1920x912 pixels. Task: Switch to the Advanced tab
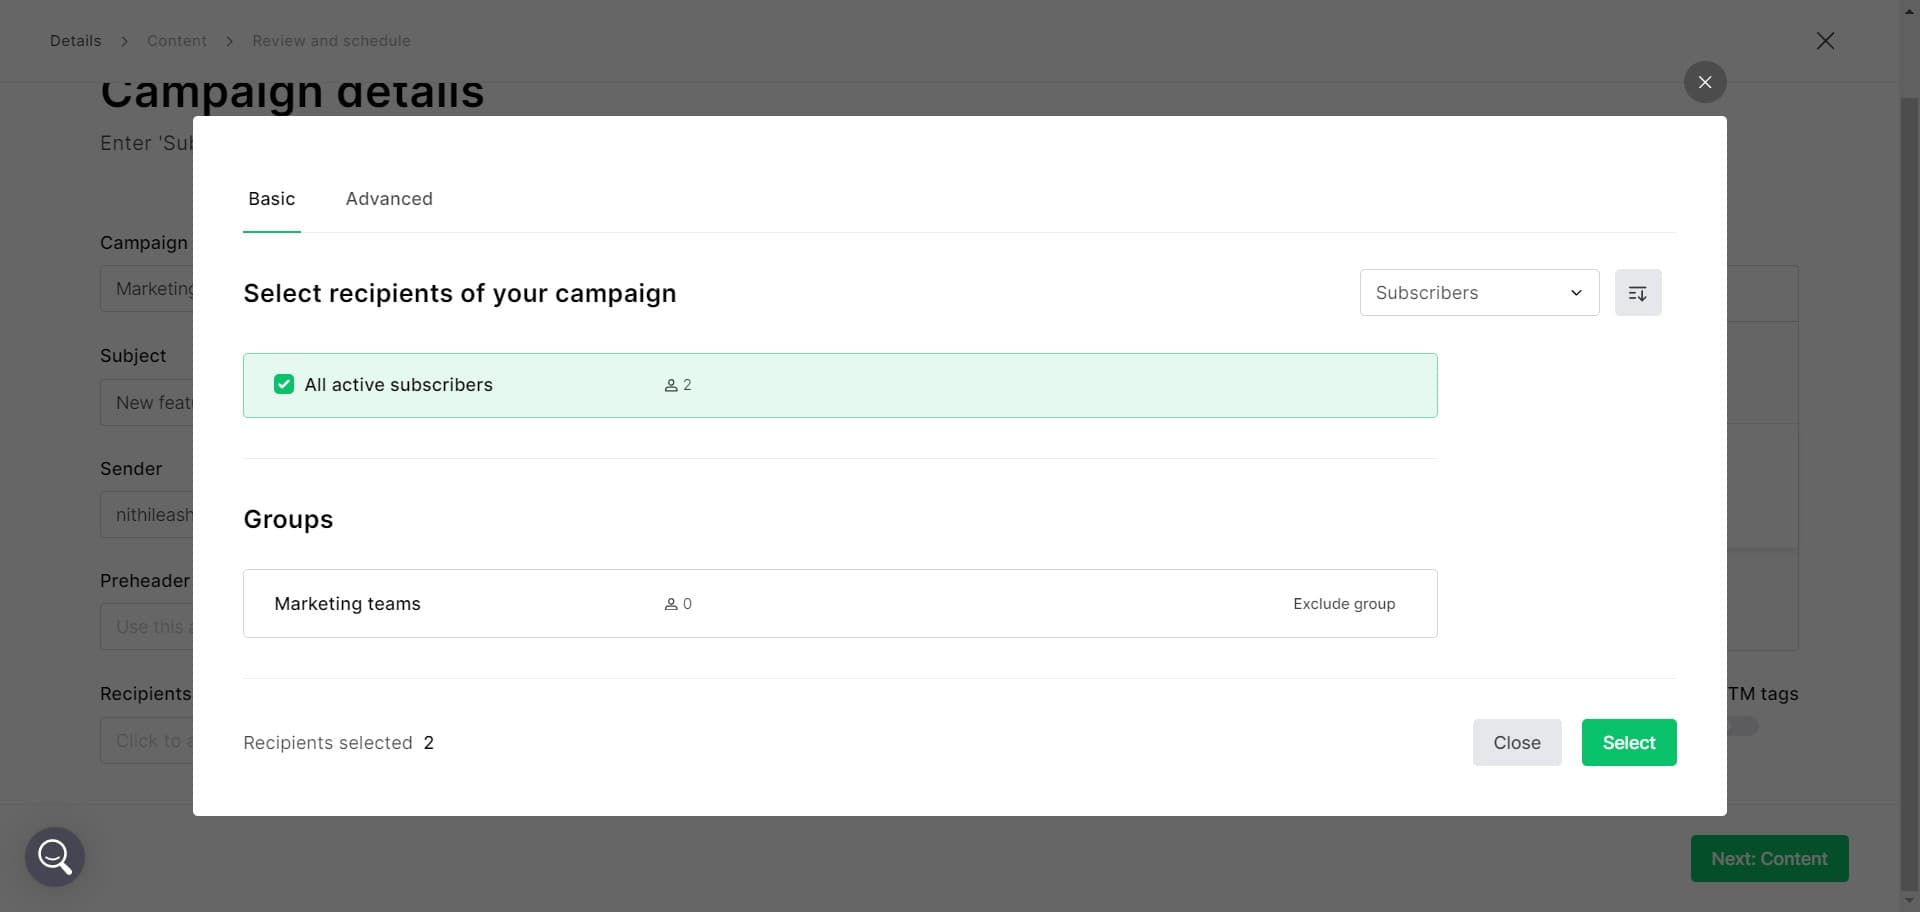tap(389, 199)
